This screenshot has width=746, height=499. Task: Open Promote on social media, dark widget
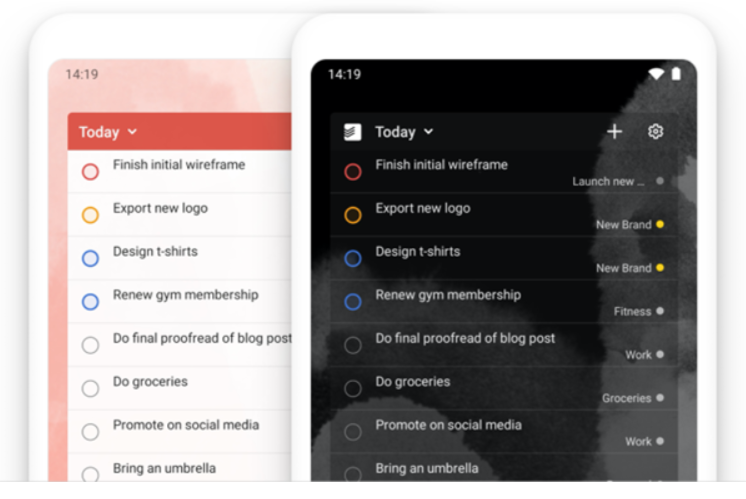(449, 425)
